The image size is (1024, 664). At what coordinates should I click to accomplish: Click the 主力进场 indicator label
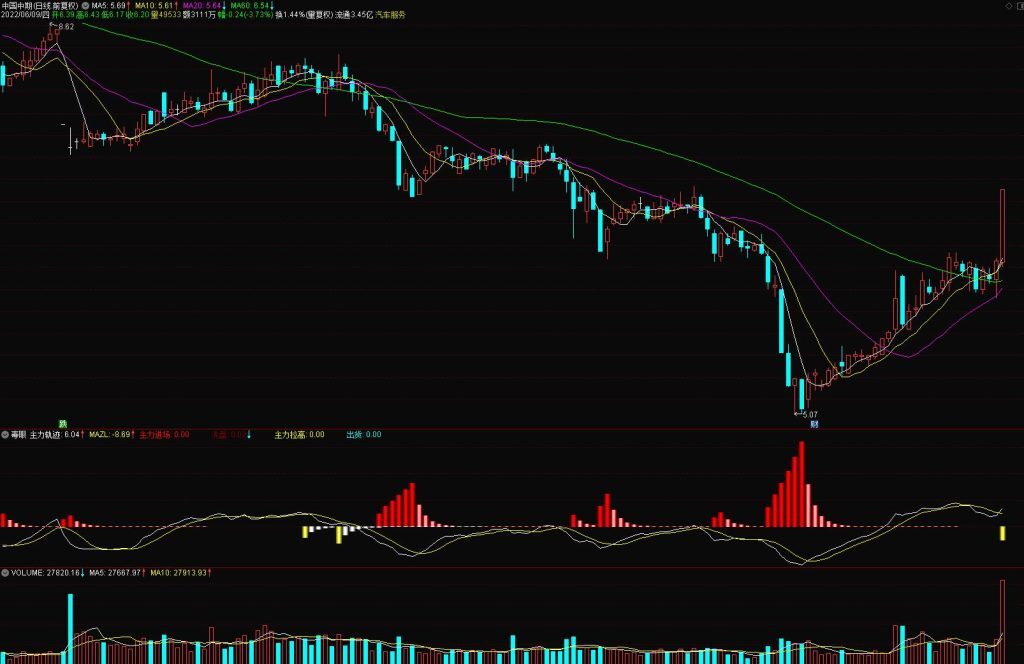(x=155, y=435)
